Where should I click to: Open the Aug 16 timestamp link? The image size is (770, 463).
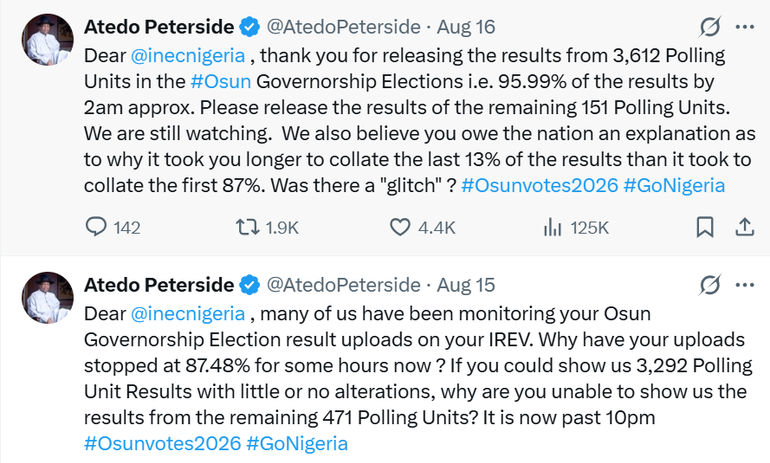click(x=466, y=27)
